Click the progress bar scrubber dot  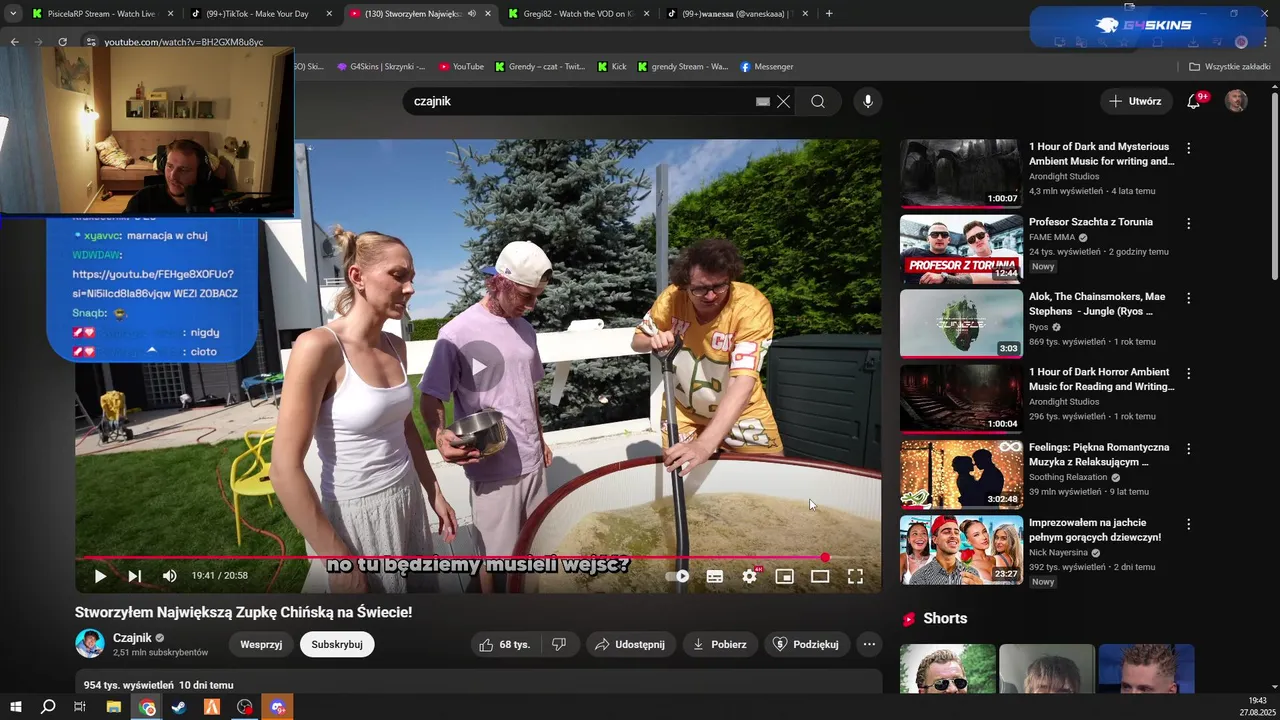(x=825, y=557)
